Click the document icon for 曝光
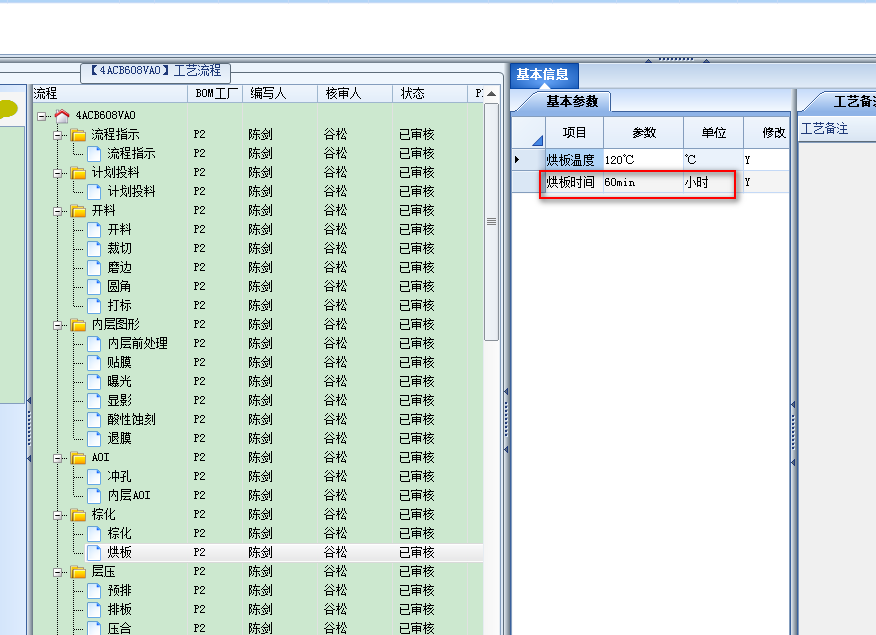 click(94, 381)
